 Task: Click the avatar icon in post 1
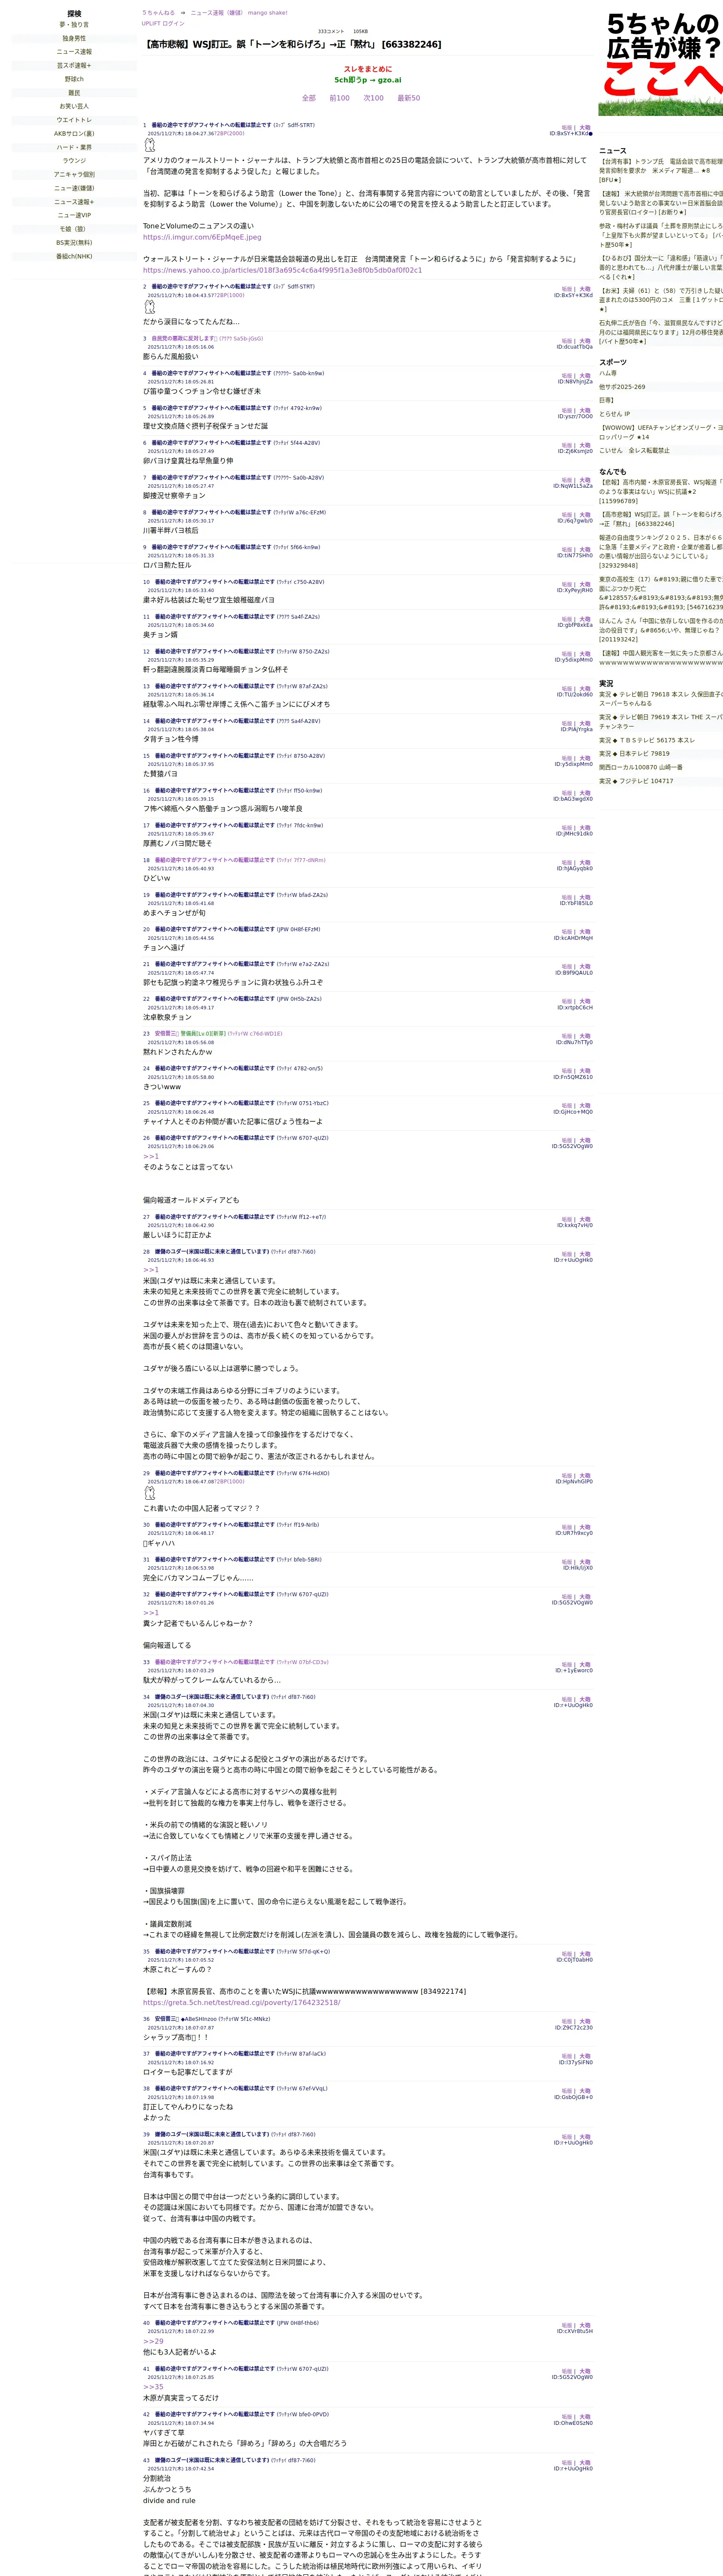click(x=149, y=145)
